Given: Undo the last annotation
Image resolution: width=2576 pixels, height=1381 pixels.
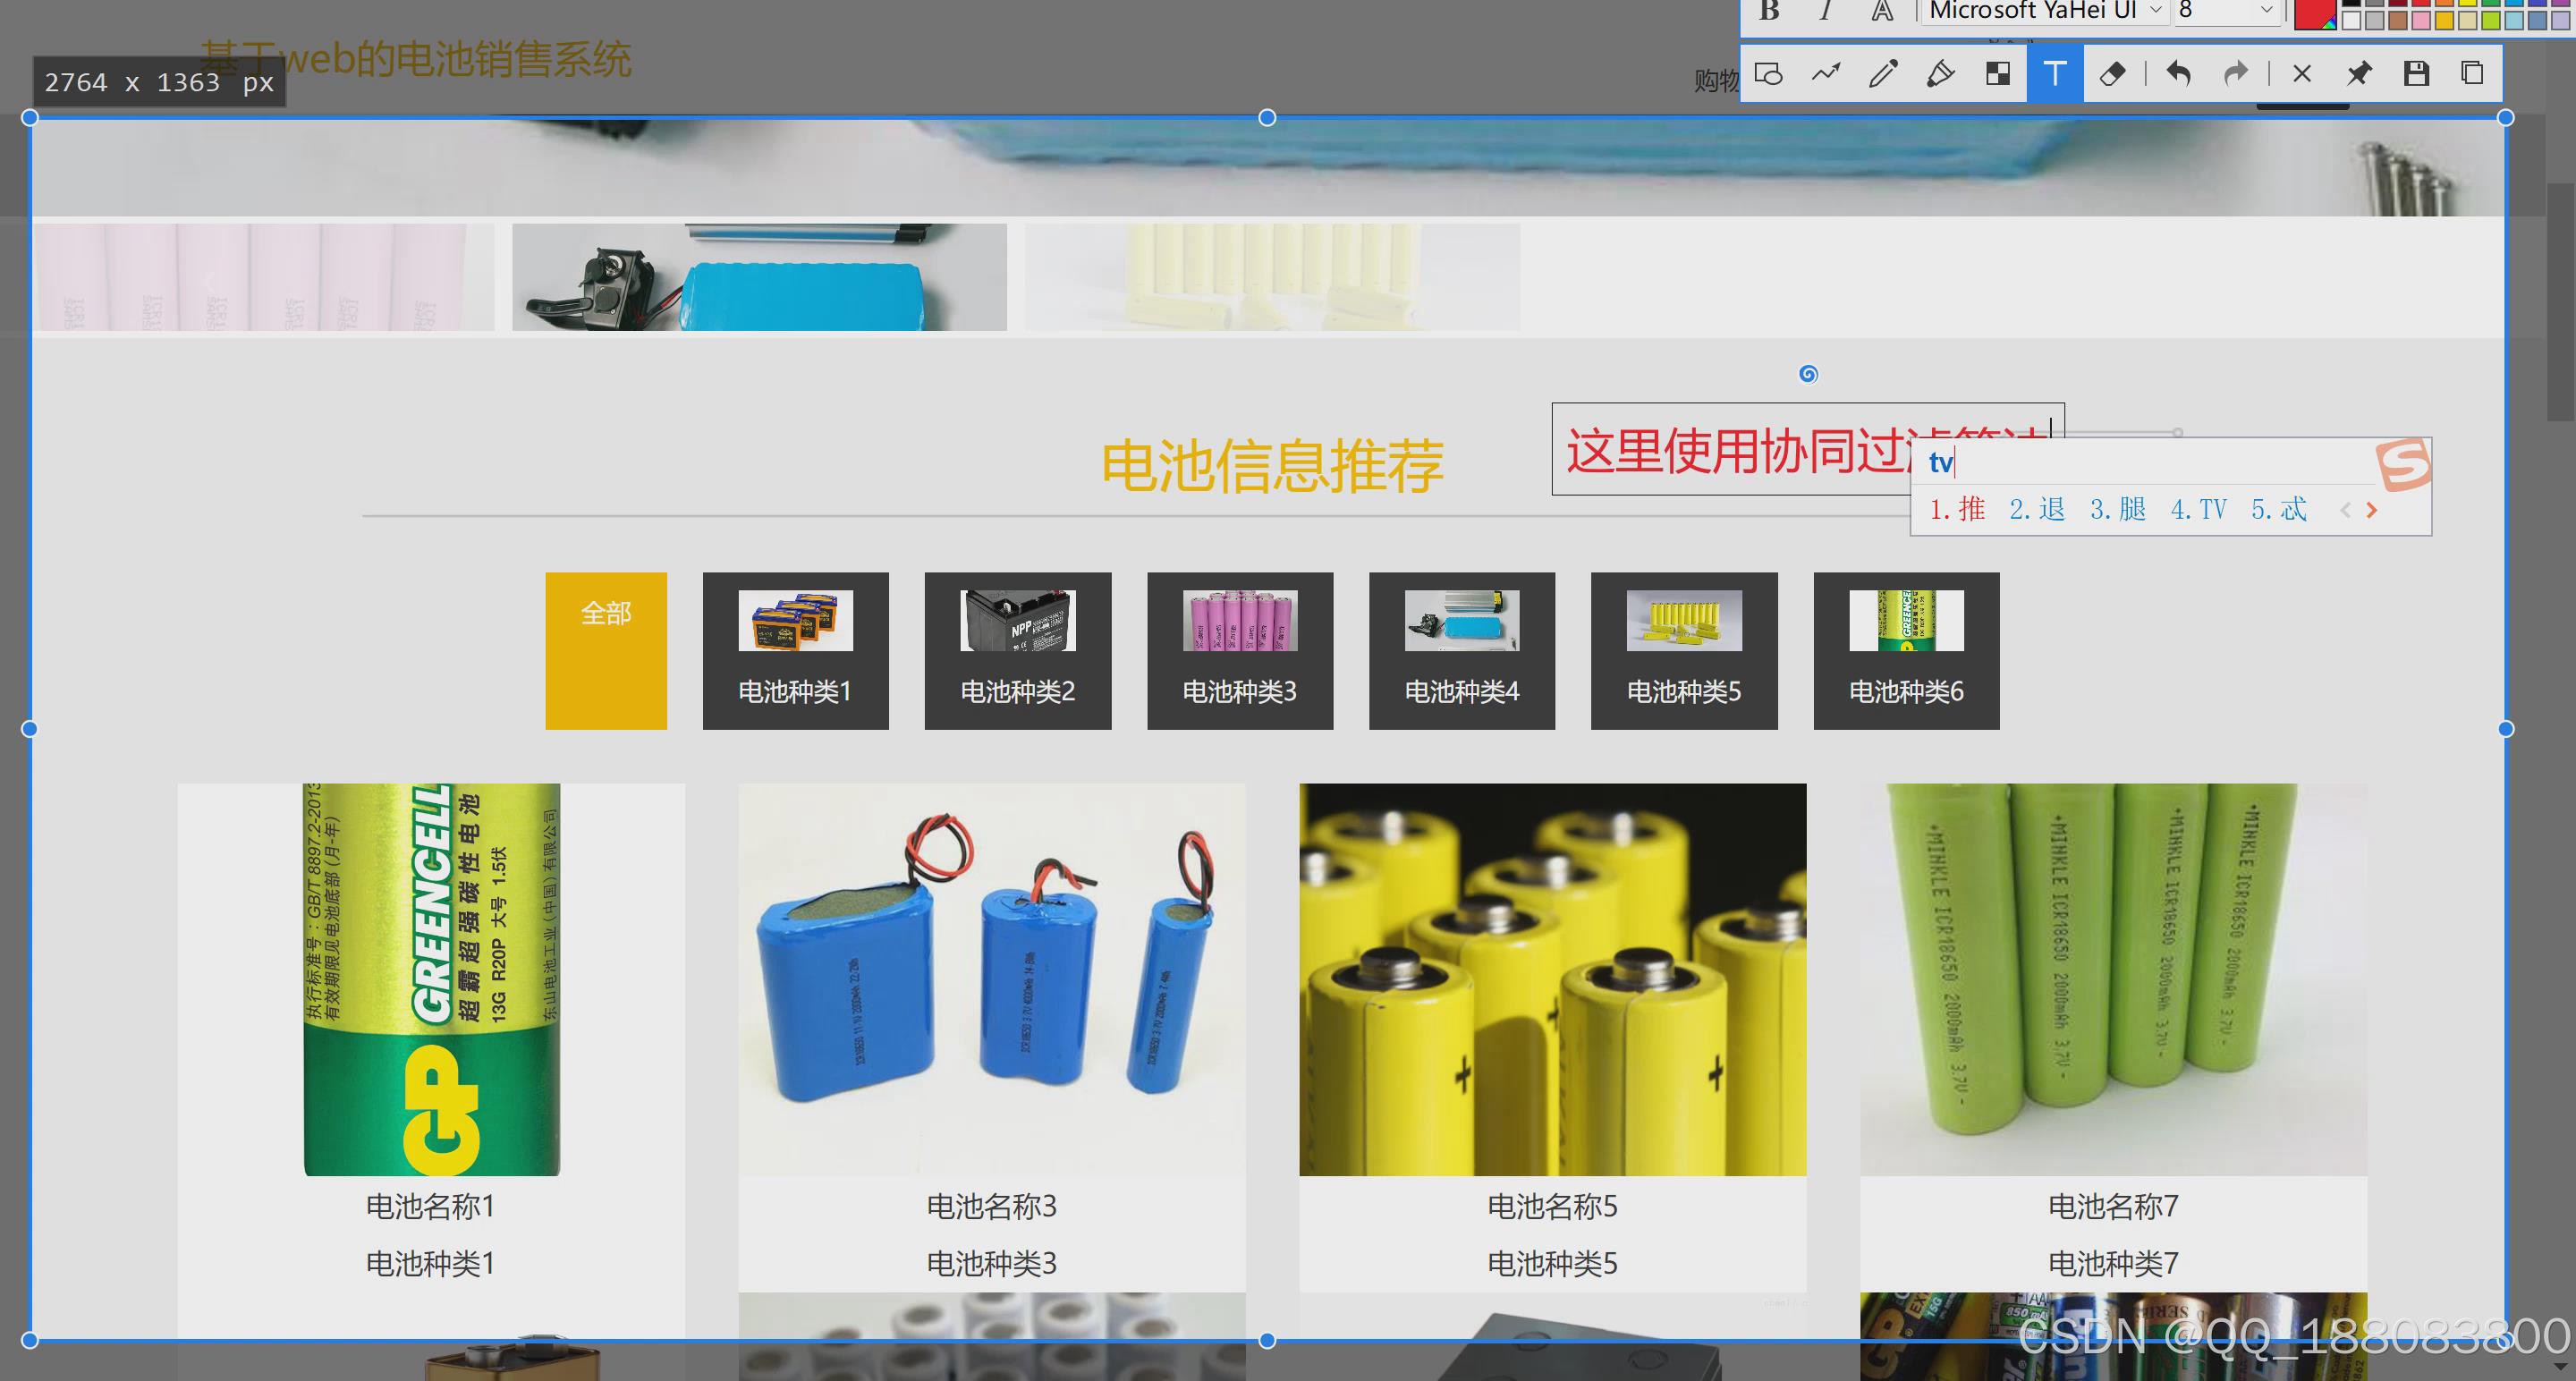Looking at the screenshot, I should tap(2178, 73).
